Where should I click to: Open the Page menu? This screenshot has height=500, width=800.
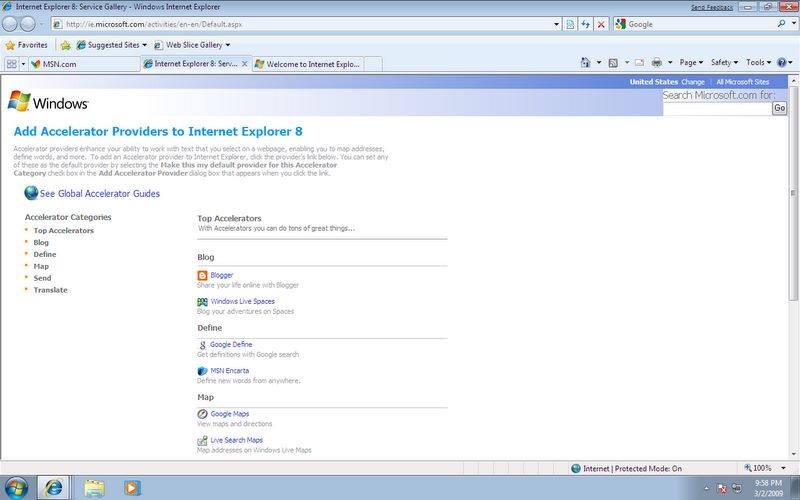(x=691, y=62)
